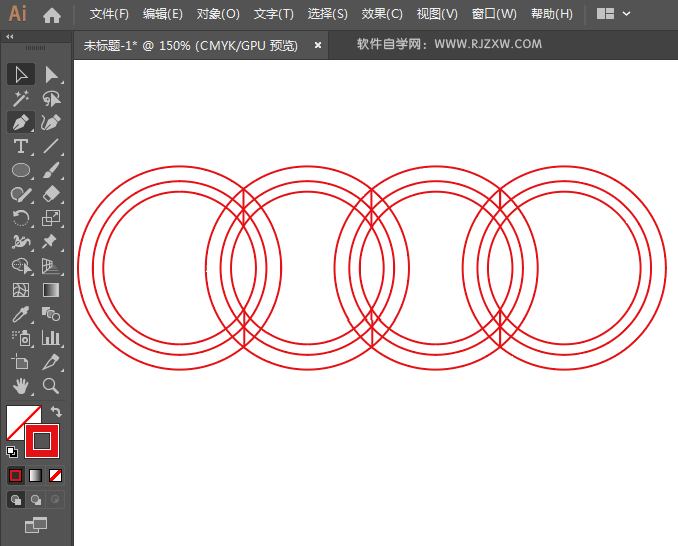Select the Symbol Sprayer tool
The image size is (678, 546).
click(21, 338)
